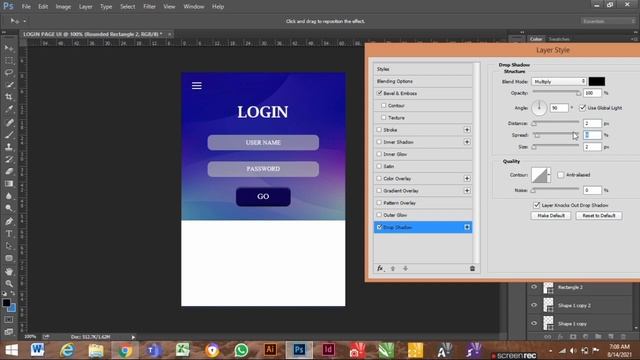The image size is (640, 360).
Task: Select the Crop tool
Action: [9, 97]
